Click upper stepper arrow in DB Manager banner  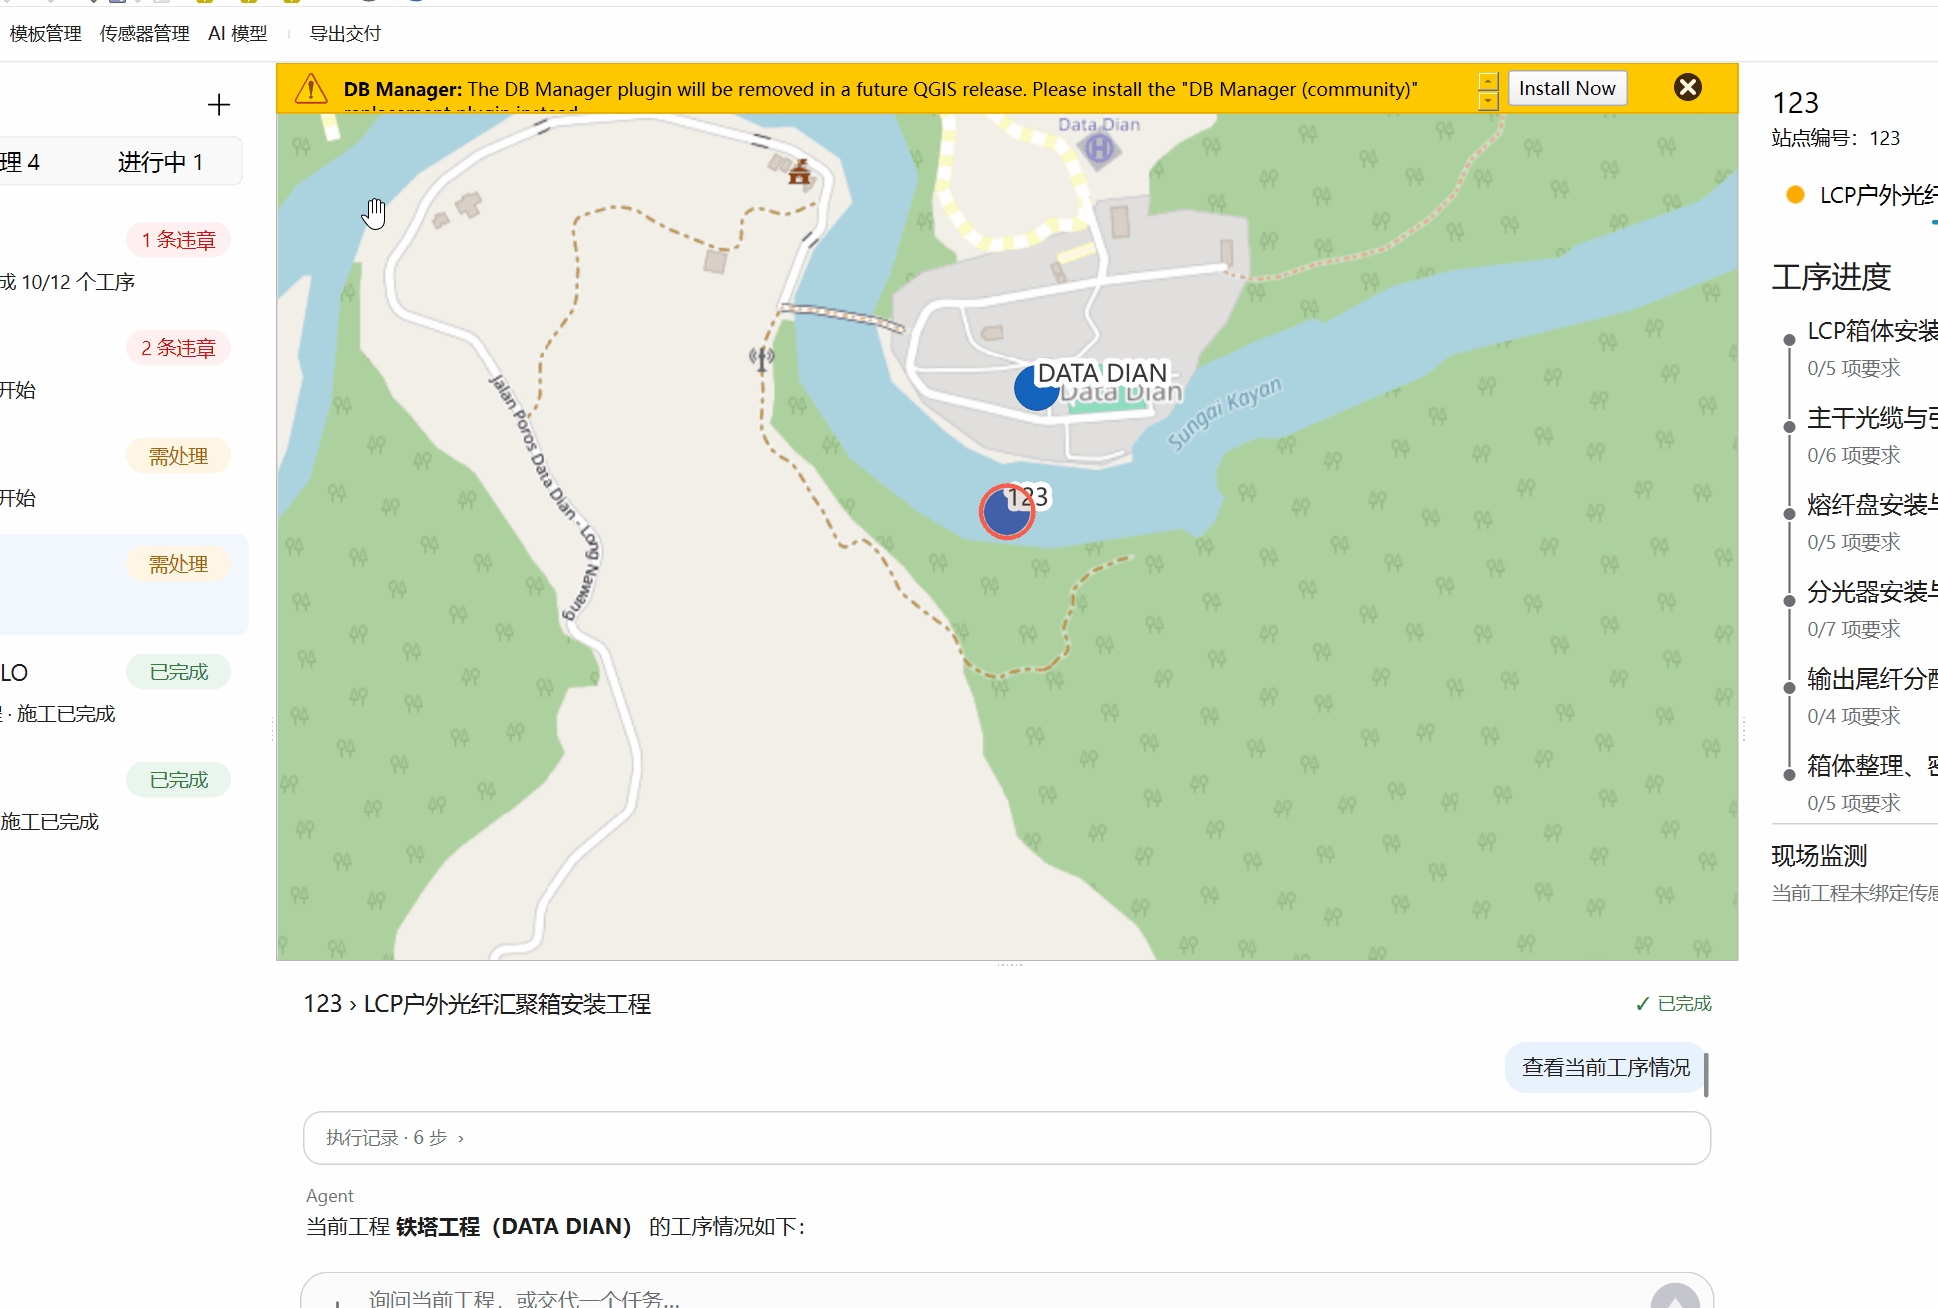[x=1488, y=81]
